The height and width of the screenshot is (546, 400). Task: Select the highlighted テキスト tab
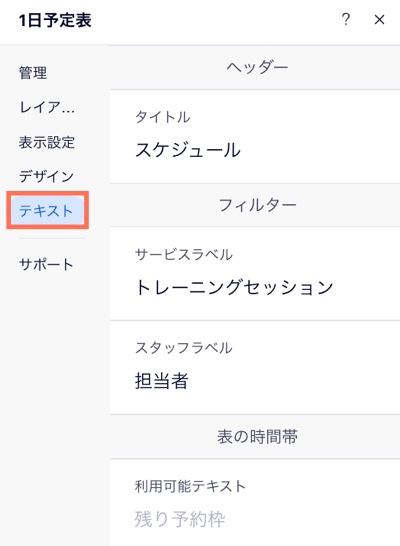click(47, 210)
